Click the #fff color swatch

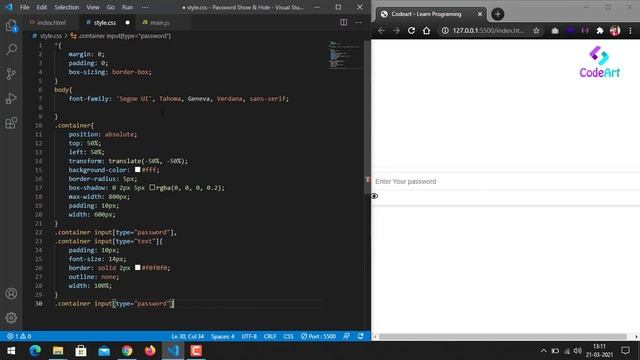(138, 169)
